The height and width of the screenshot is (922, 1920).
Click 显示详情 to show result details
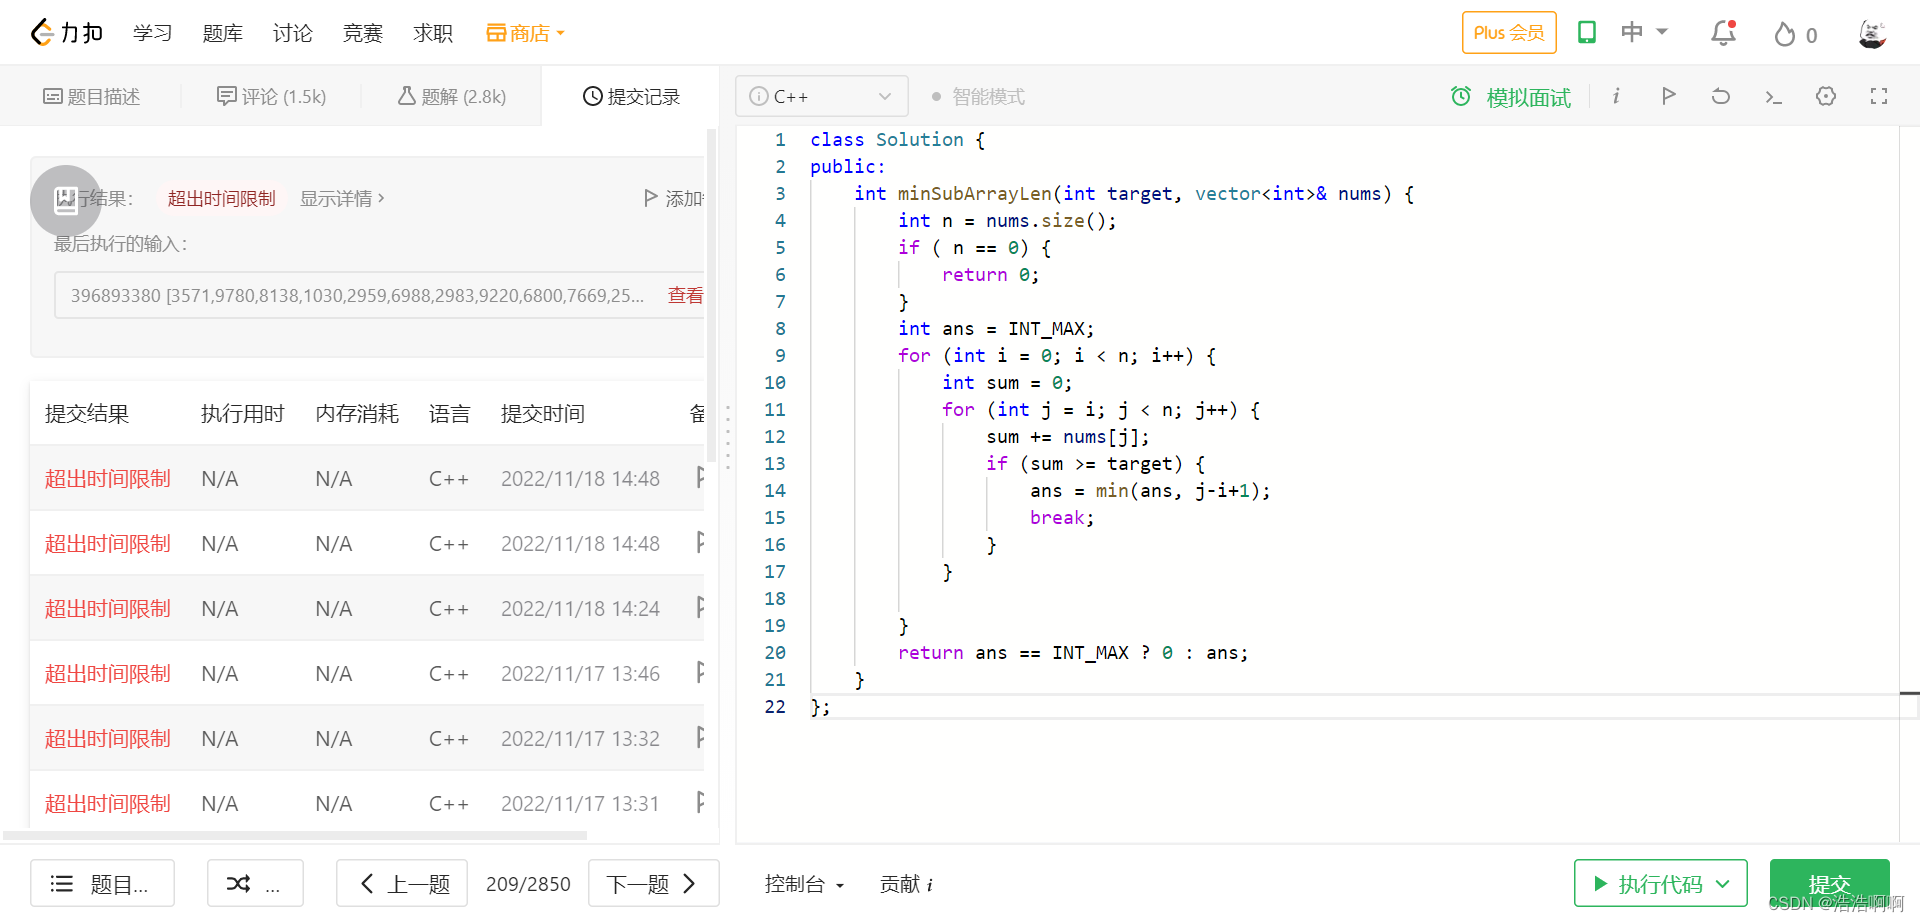pos(342,198)
